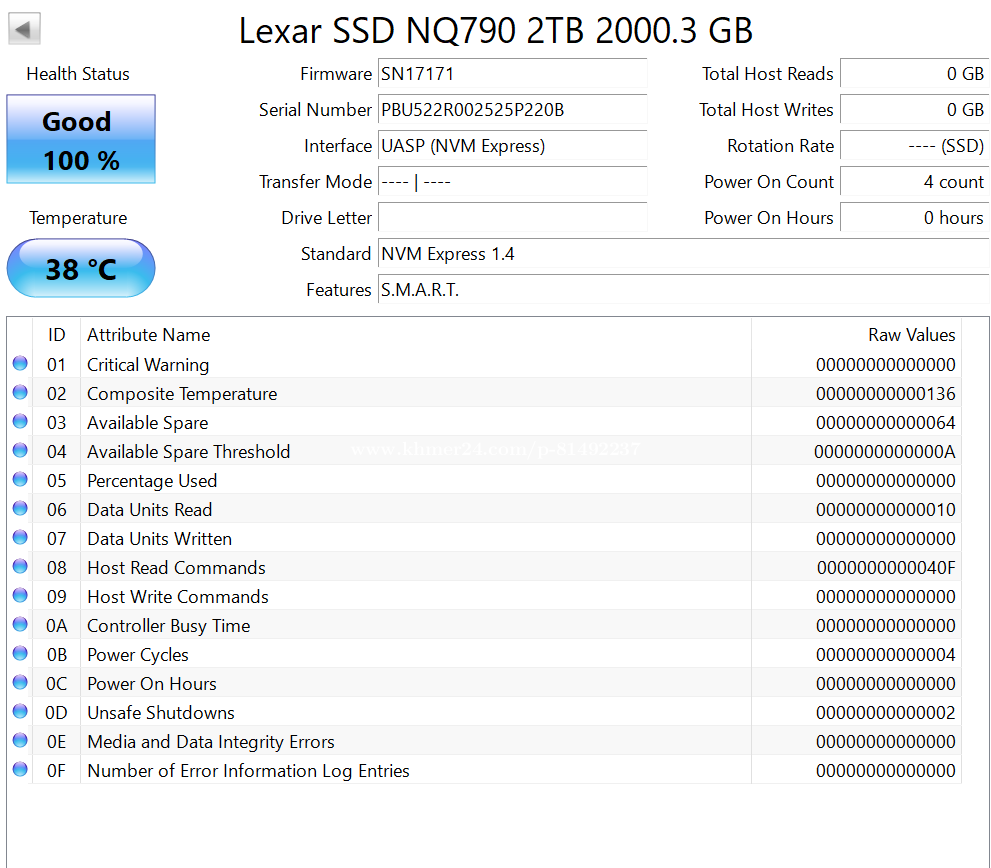Select the Critical Warning attribute name
Screen dimensions: 991x868
148,365
